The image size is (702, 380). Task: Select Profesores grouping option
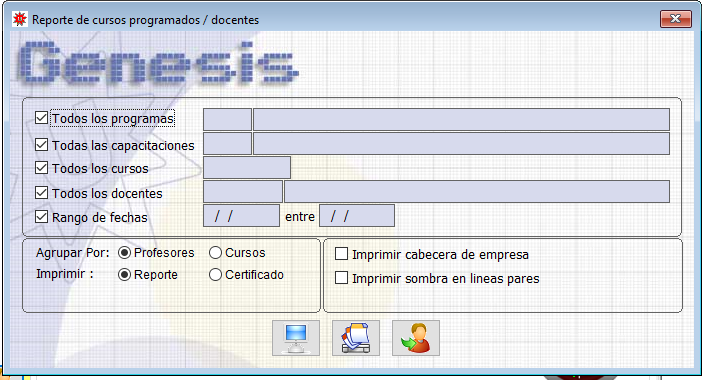(x=124, y=253)
